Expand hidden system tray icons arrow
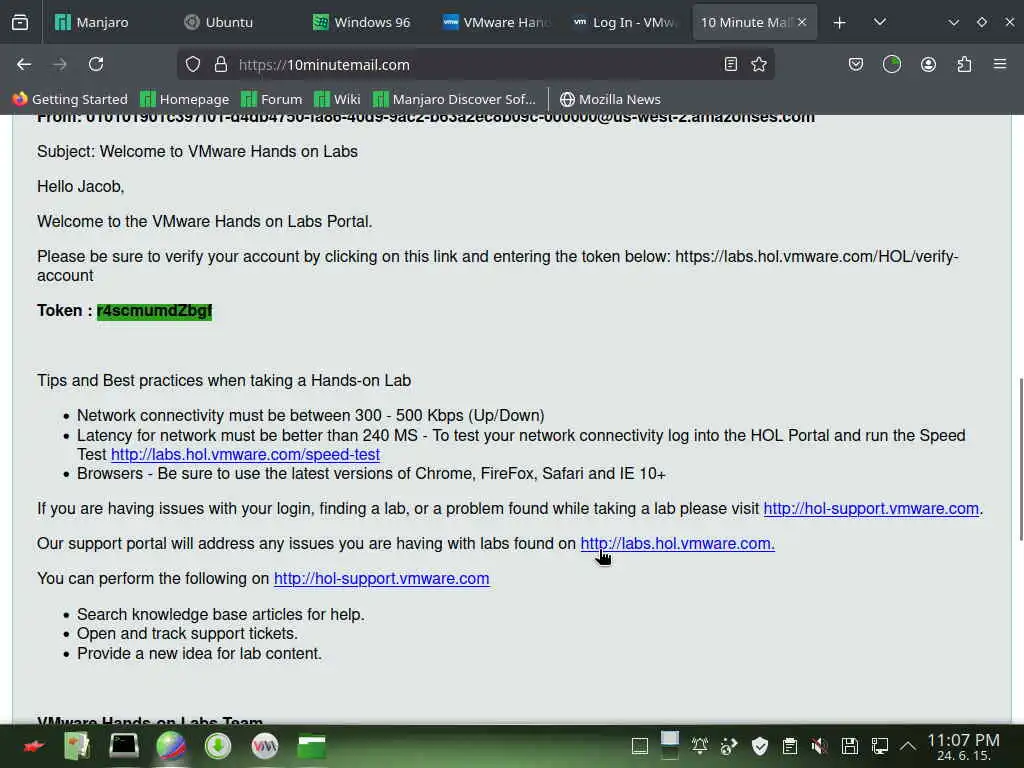Image resolution: width=1024 pixels, height=768 pixels. [x=908, y=746]
